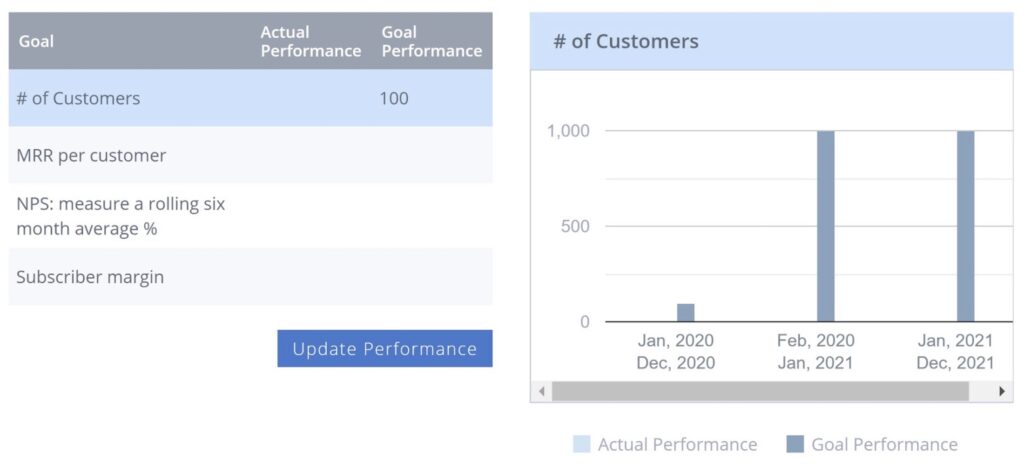Click the # of Customers chart title
The image size is (1024, 468).
(x=626, y=42)
